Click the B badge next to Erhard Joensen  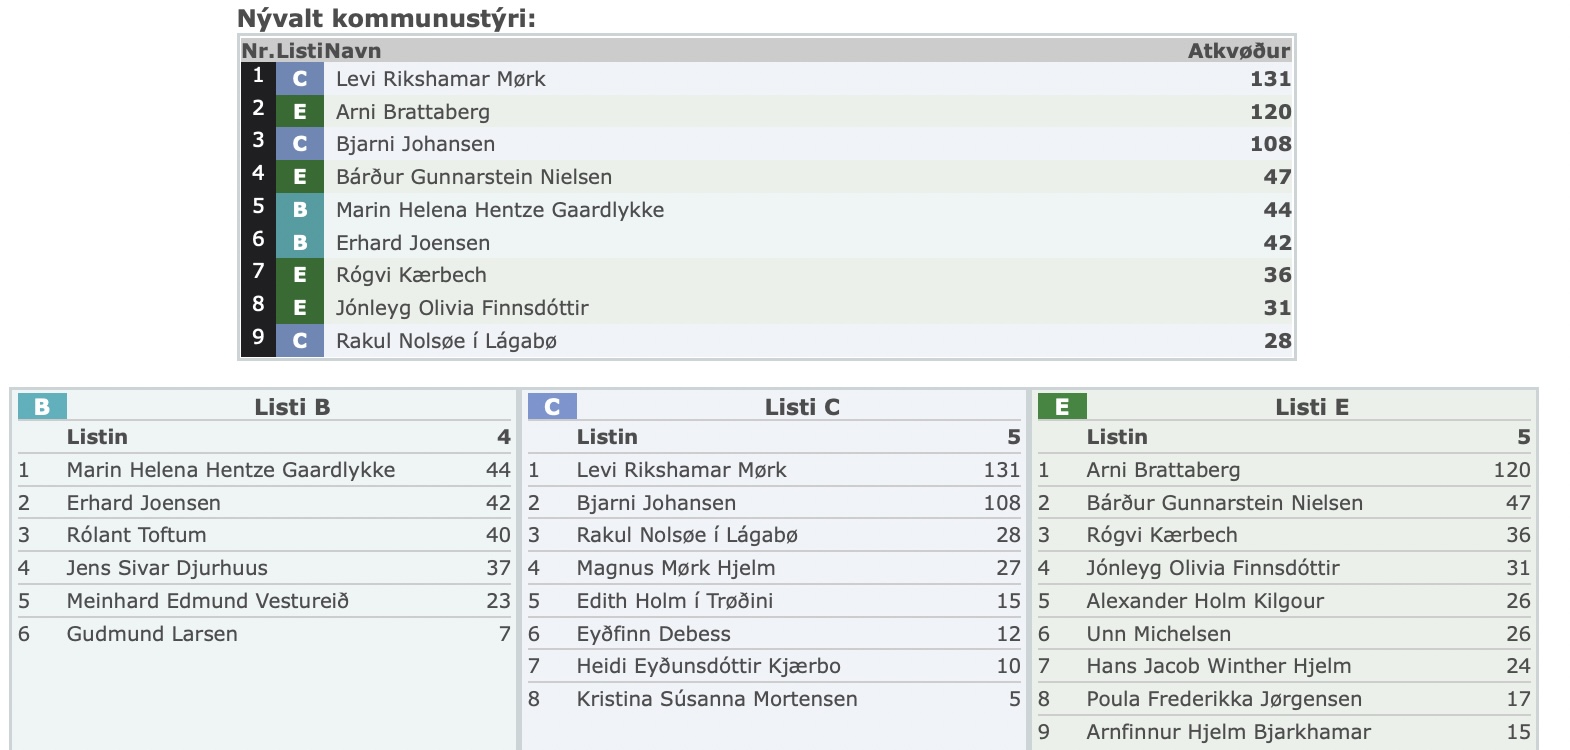pos(300,243)
